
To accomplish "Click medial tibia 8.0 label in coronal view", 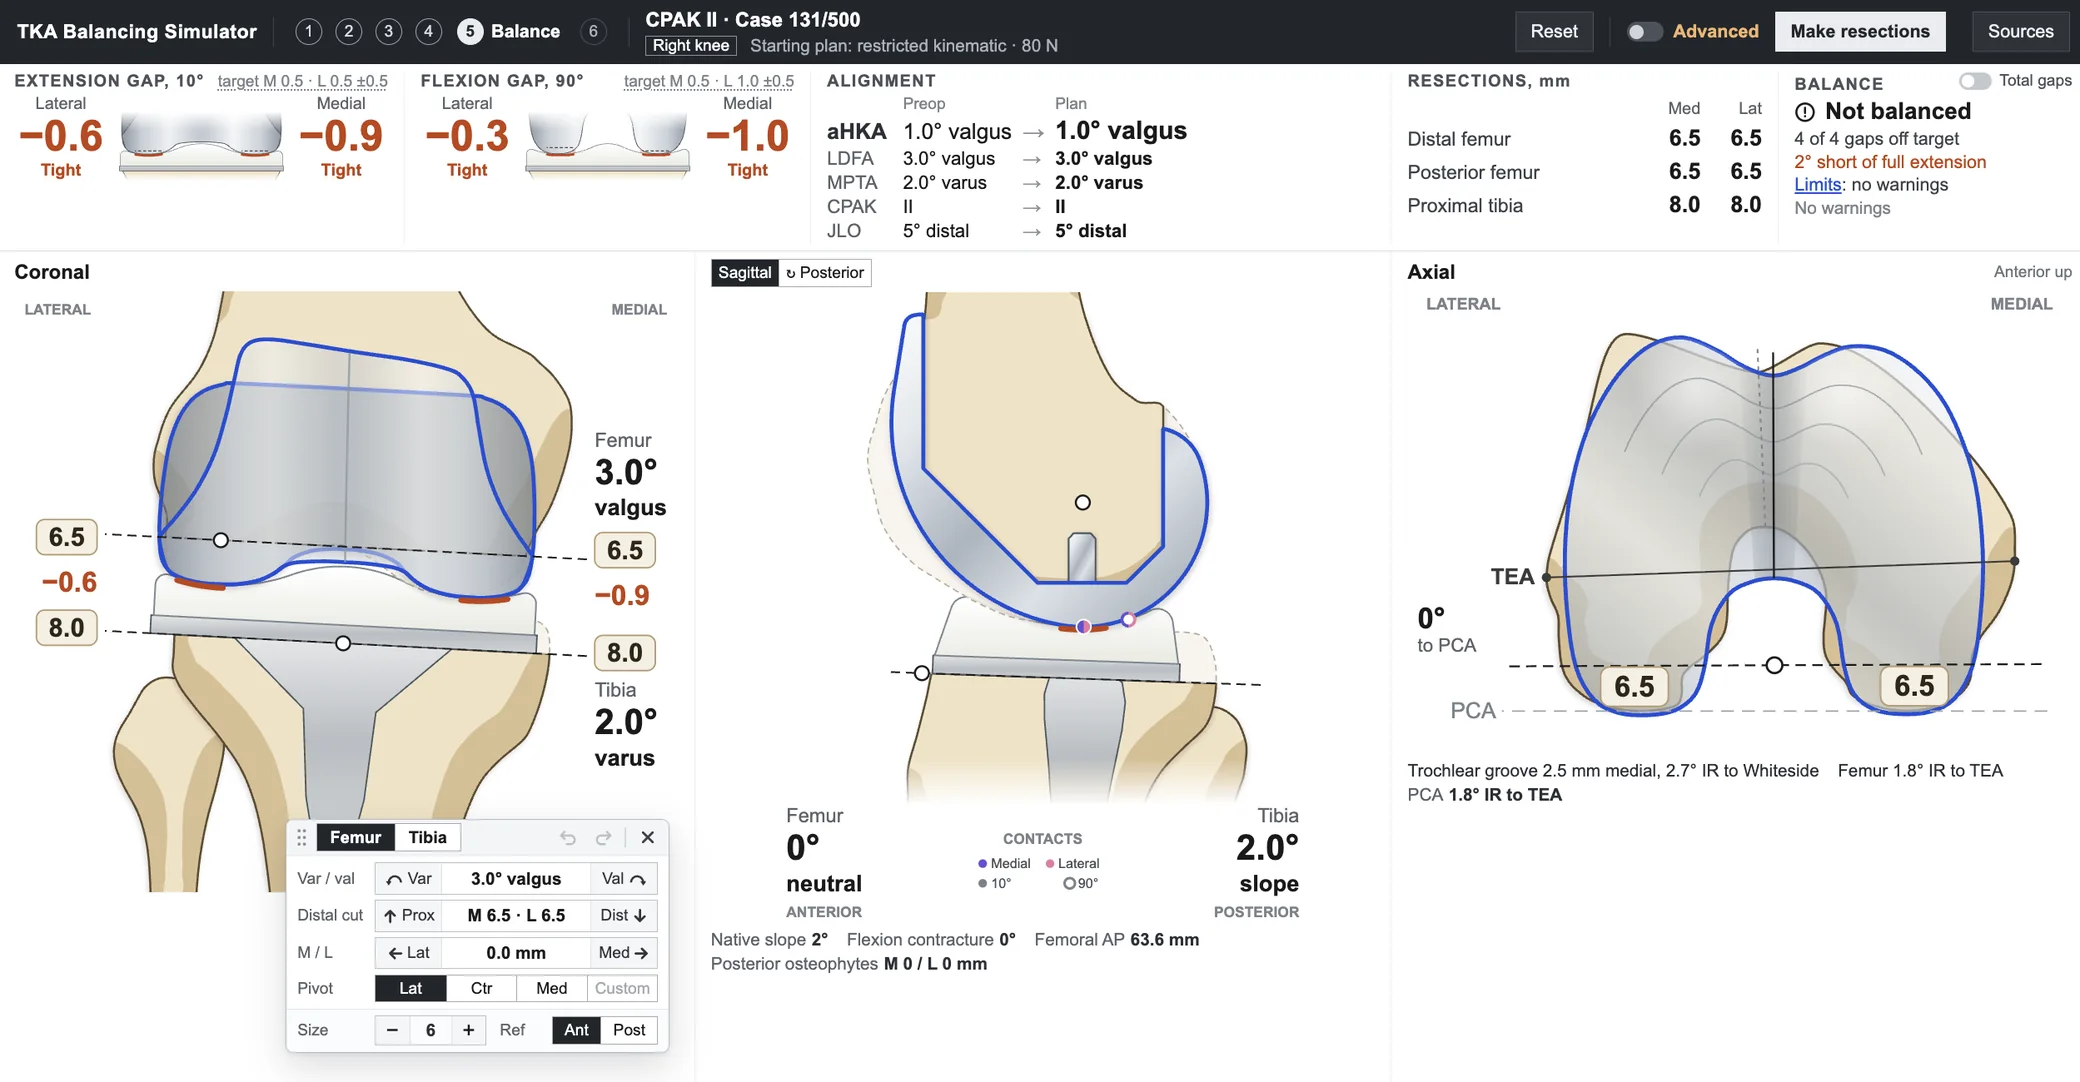I will click(625, 653).
